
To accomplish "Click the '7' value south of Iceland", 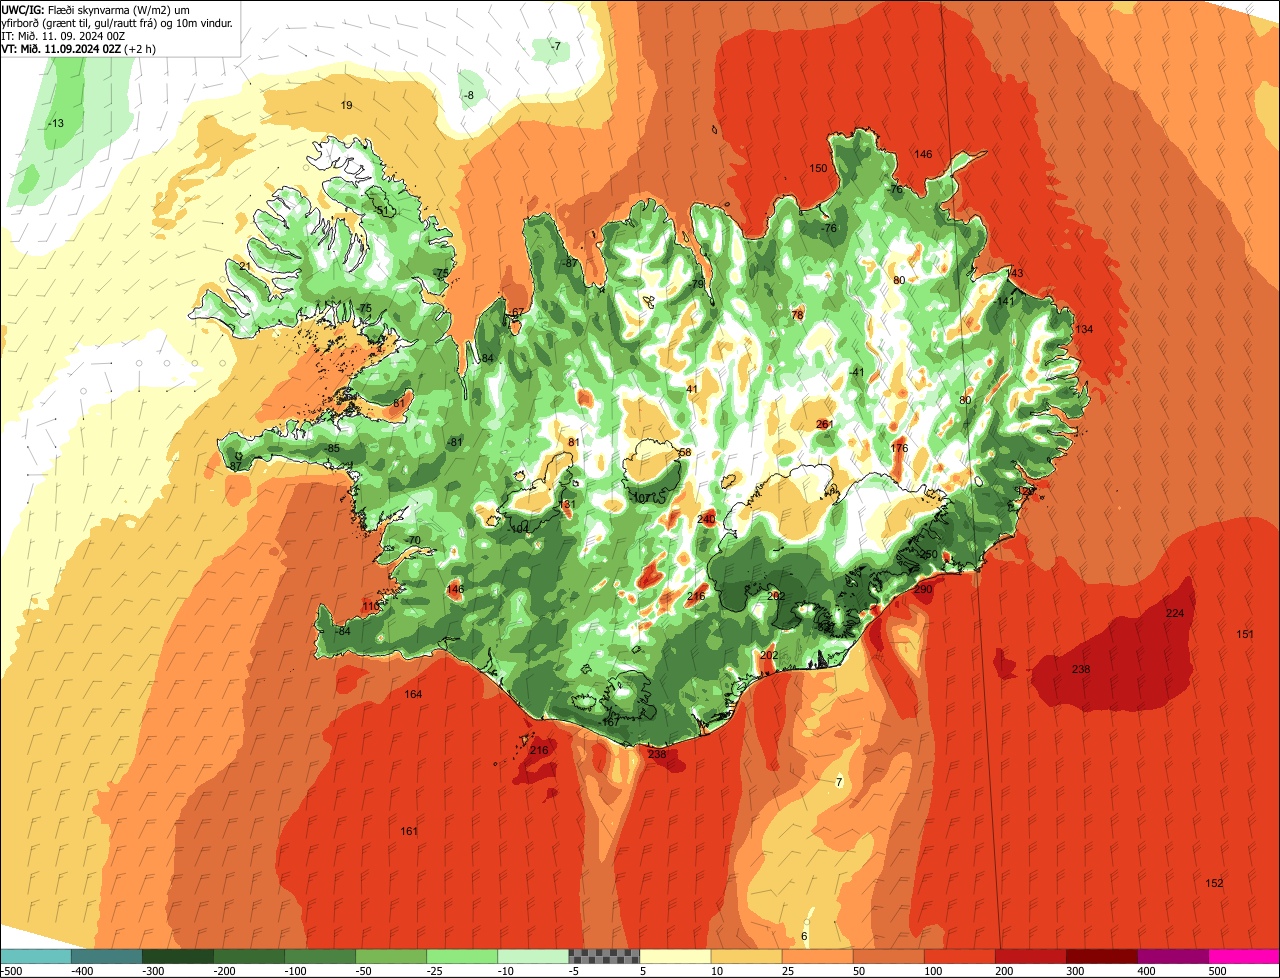I will click(839, 781).
